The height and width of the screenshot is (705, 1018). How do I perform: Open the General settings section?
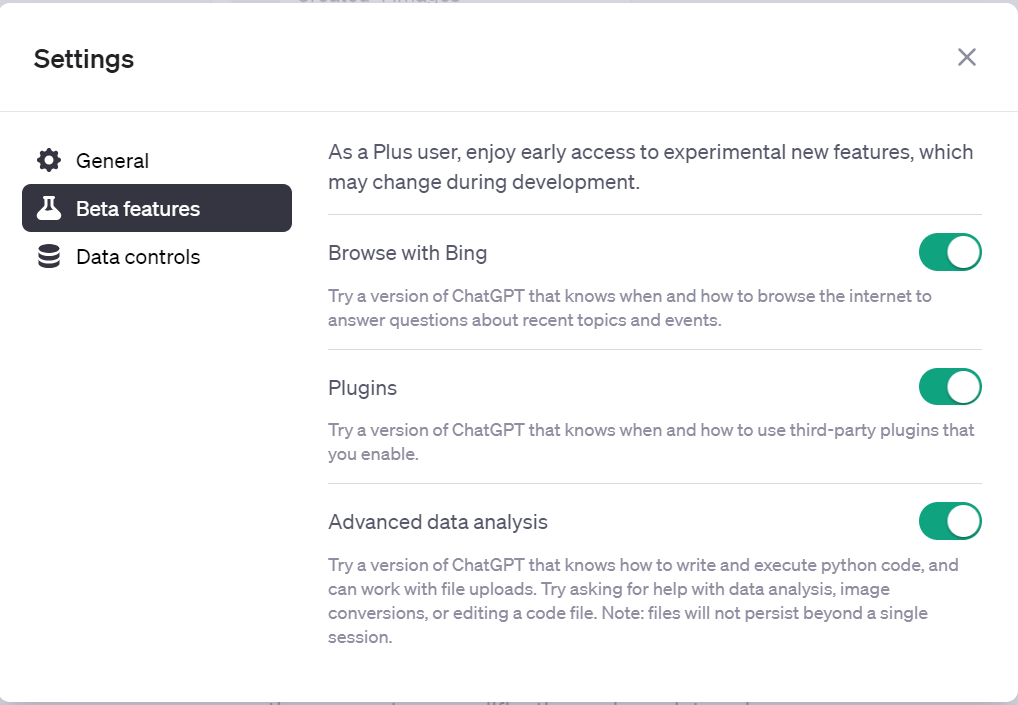[112, 161]
